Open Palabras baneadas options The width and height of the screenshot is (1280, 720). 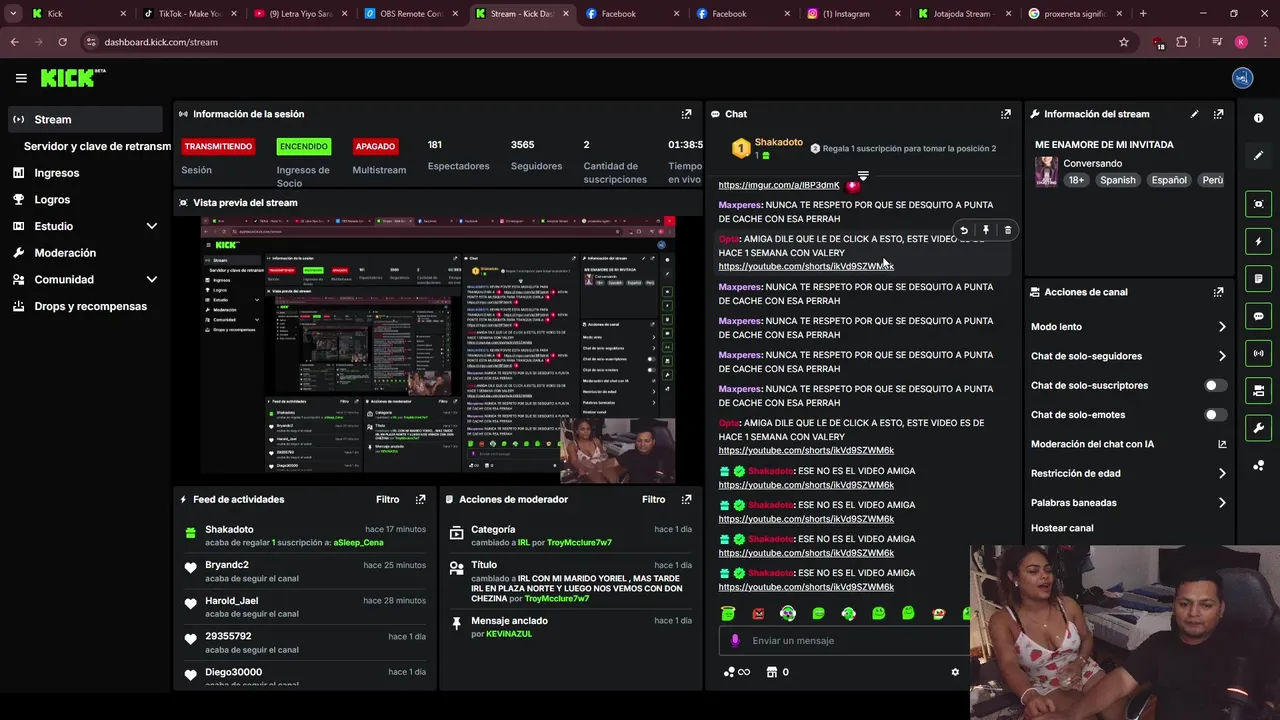1128,502
